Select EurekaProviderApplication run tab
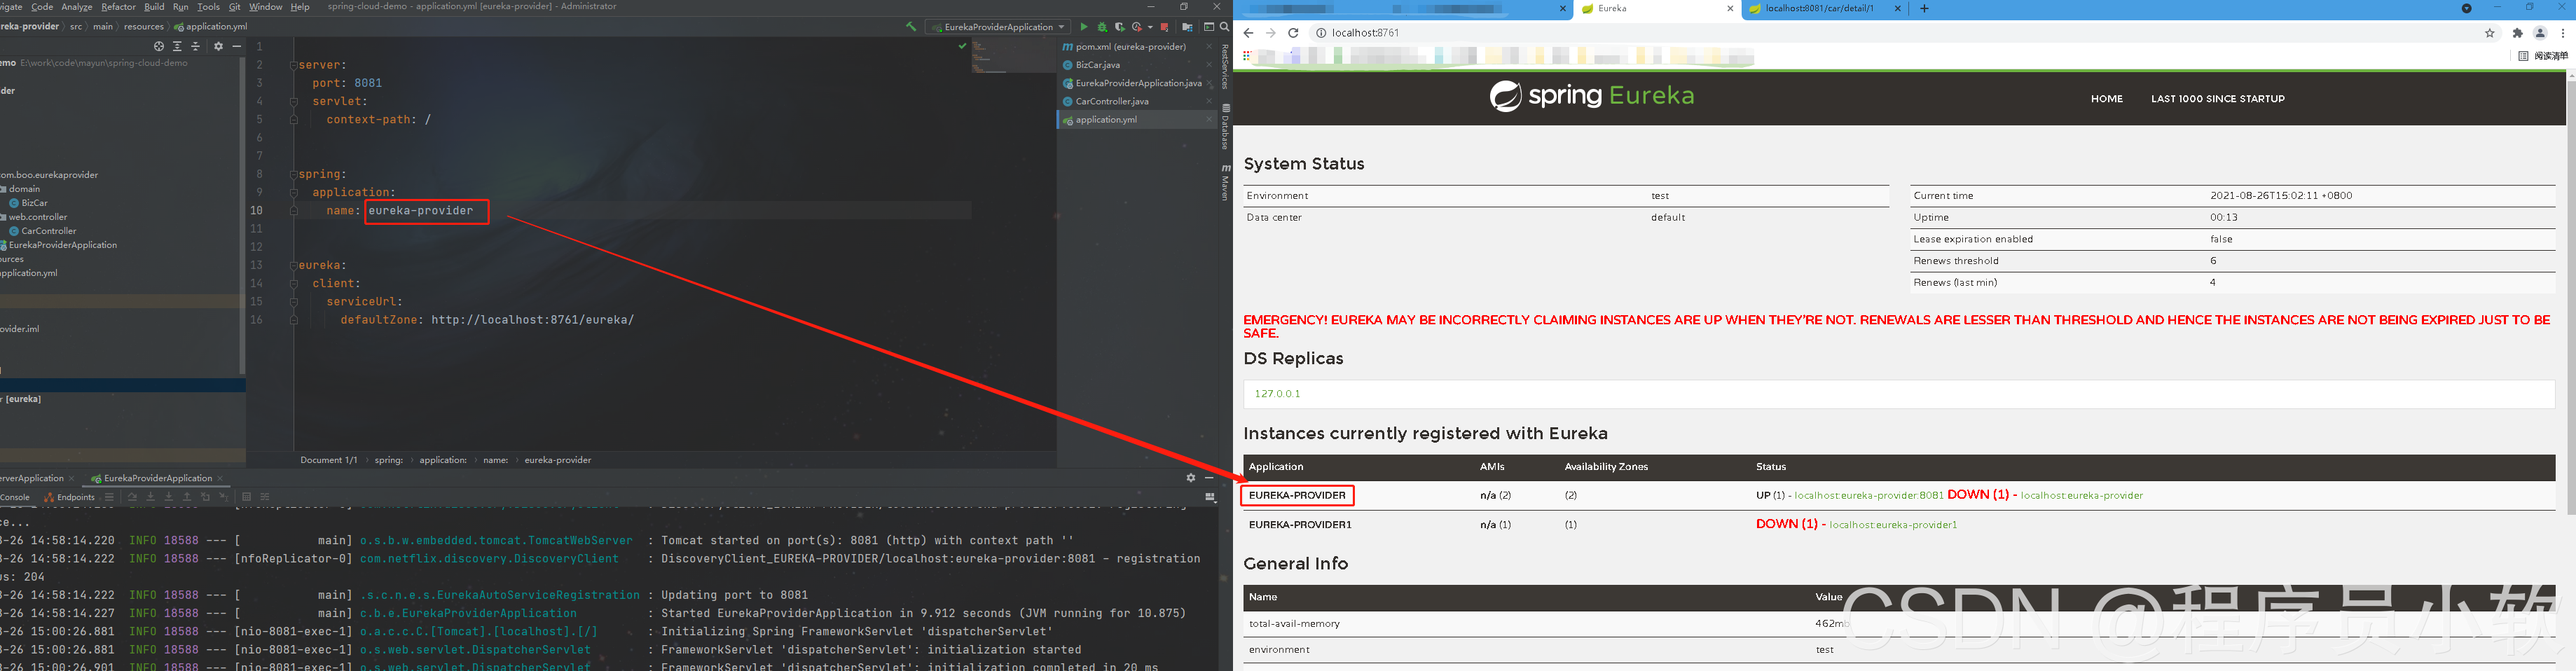This screenshot has width=2576, height=671. pyautogui.click(x=157, y=478)
